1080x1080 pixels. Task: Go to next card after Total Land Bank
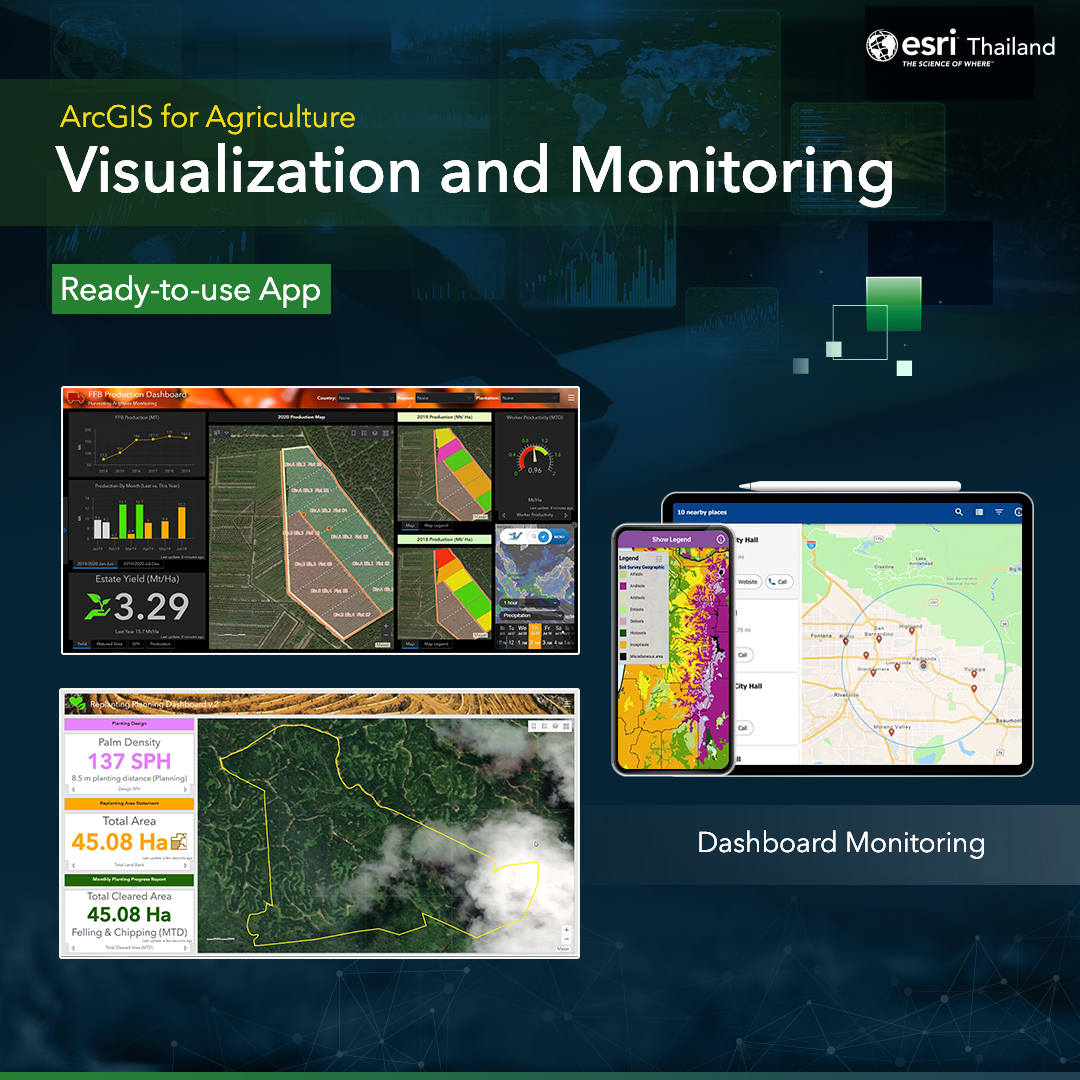click(185, 865)
